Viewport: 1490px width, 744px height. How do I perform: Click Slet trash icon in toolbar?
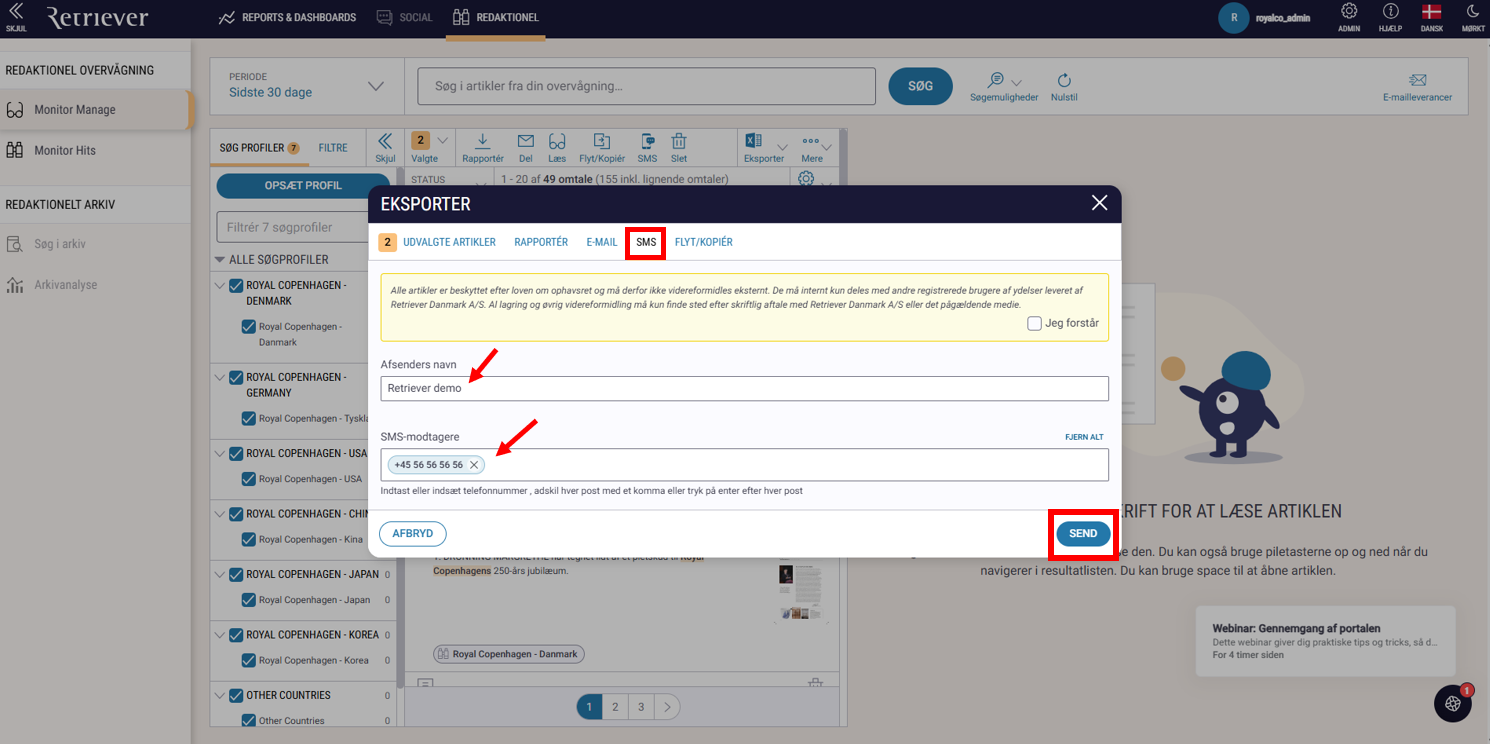click(679, 141)
